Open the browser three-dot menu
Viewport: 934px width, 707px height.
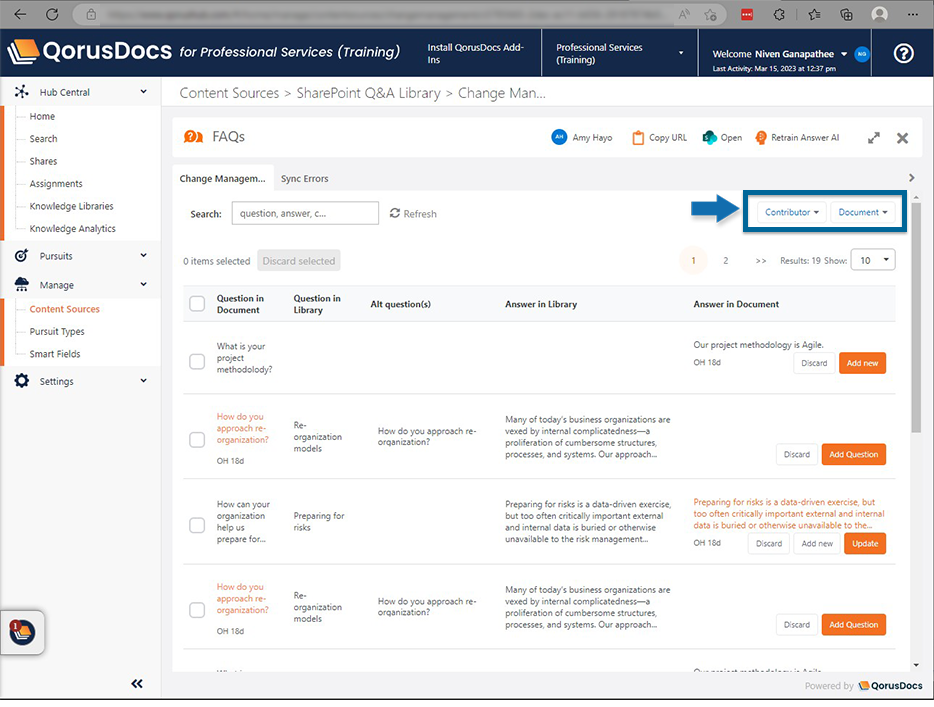913,15
